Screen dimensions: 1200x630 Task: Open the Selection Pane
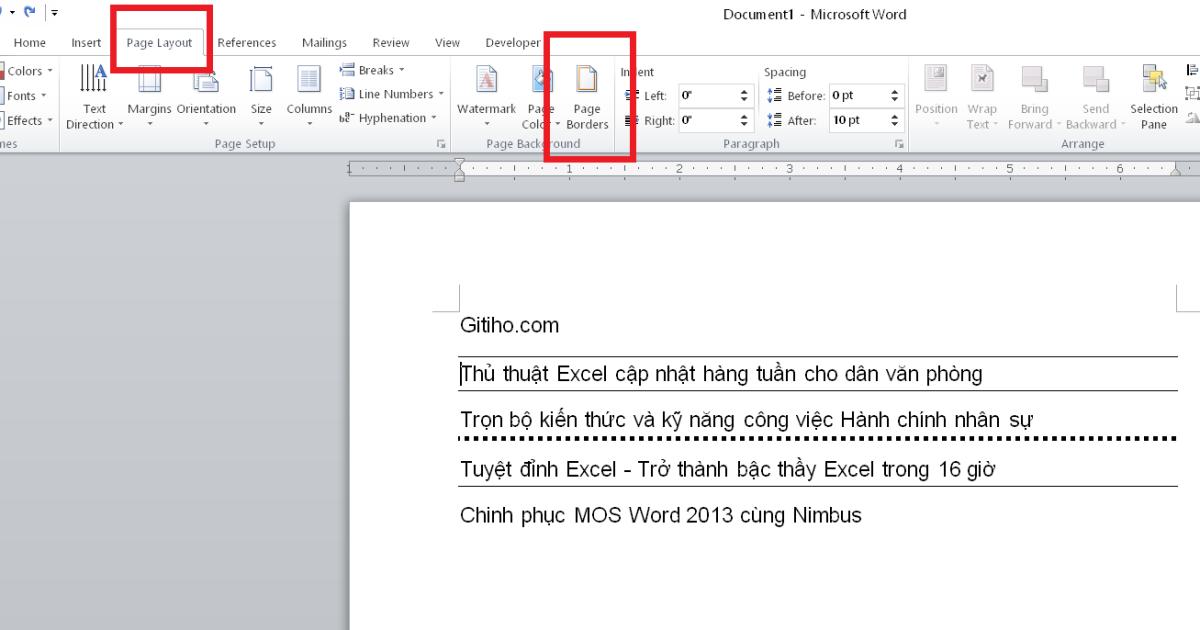pyautogui.click(x=1154, y=97)
